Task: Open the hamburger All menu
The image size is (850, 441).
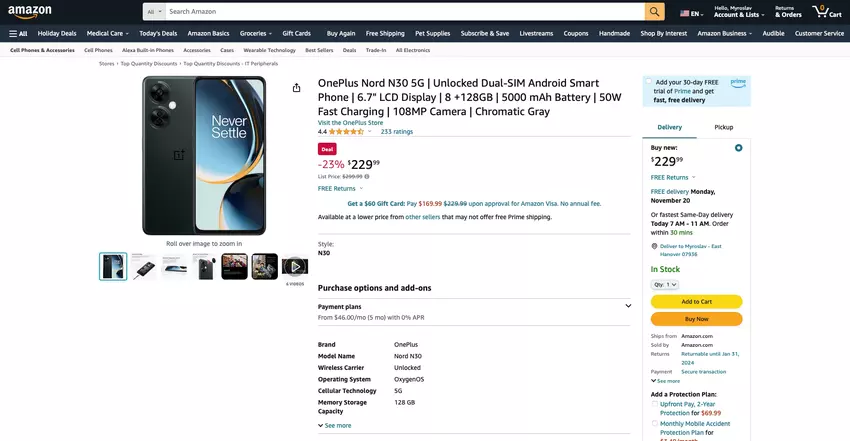Action: (18, 34)
